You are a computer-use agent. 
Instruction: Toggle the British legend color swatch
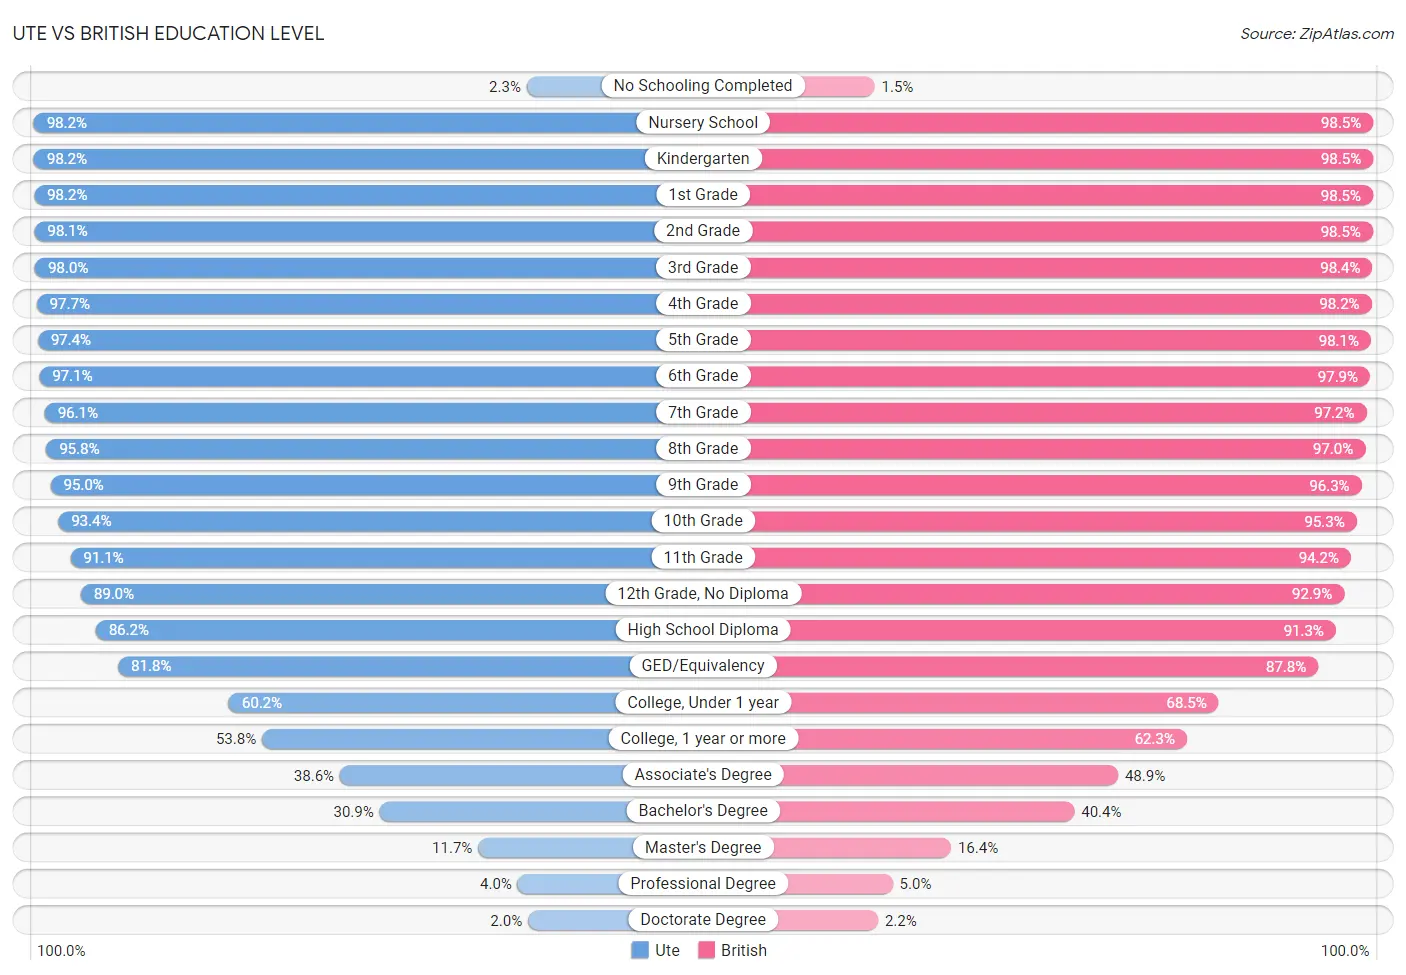coord(706,950)
